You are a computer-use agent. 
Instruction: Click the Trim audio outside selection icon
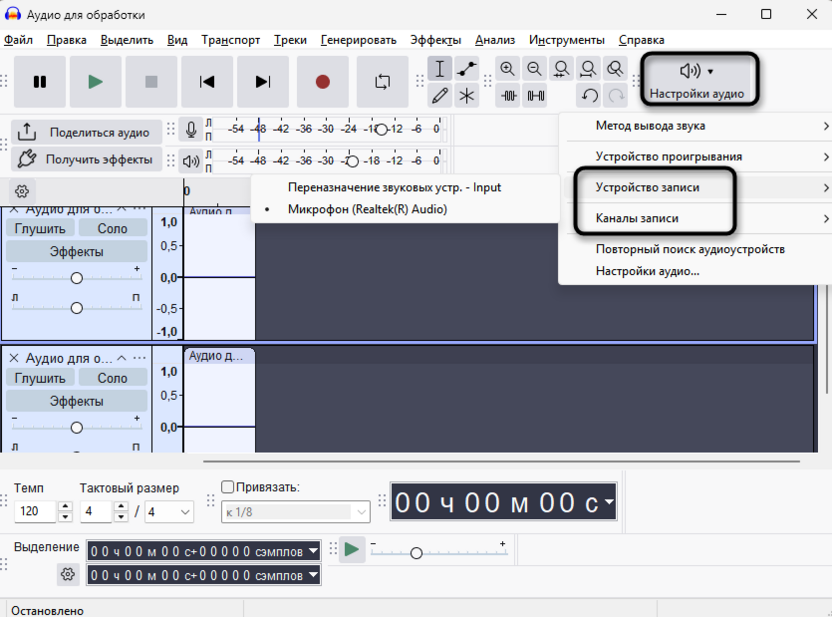pyautogui.click(x=508, y=96)
